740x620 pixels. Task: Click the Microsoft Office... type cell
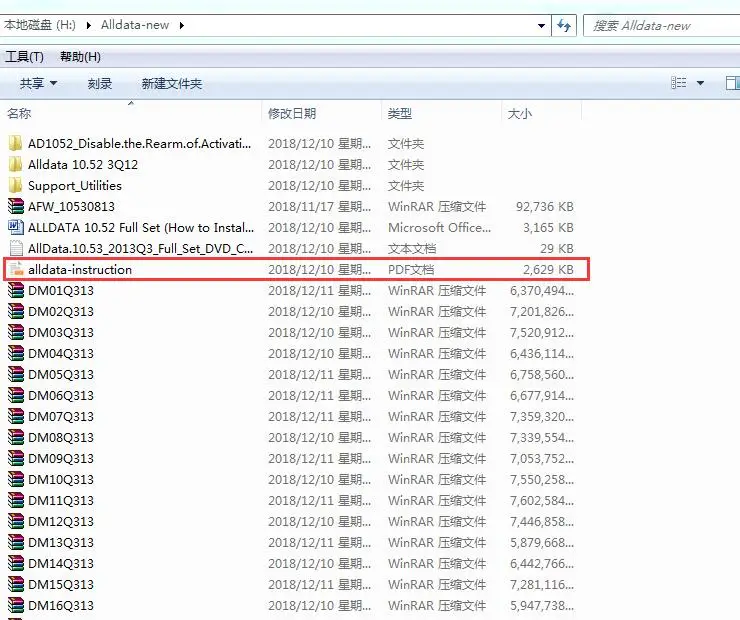point(439,227)
